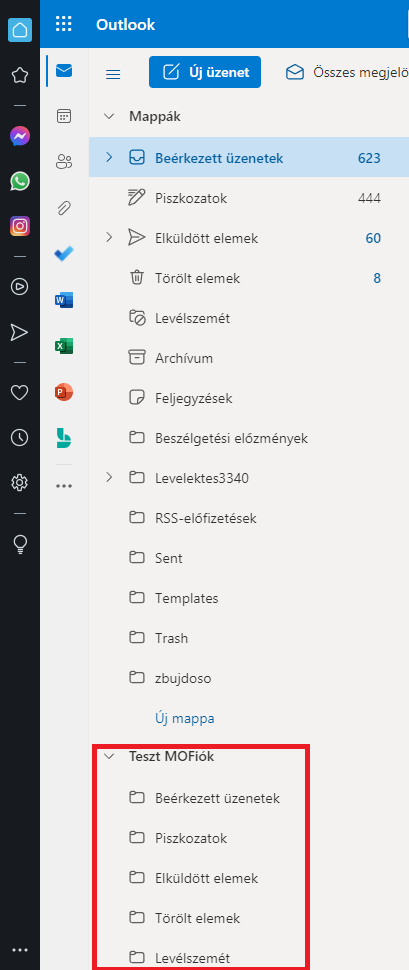Launch the To Do checkmark icon
409x970 pixels.
click(64, 254)
